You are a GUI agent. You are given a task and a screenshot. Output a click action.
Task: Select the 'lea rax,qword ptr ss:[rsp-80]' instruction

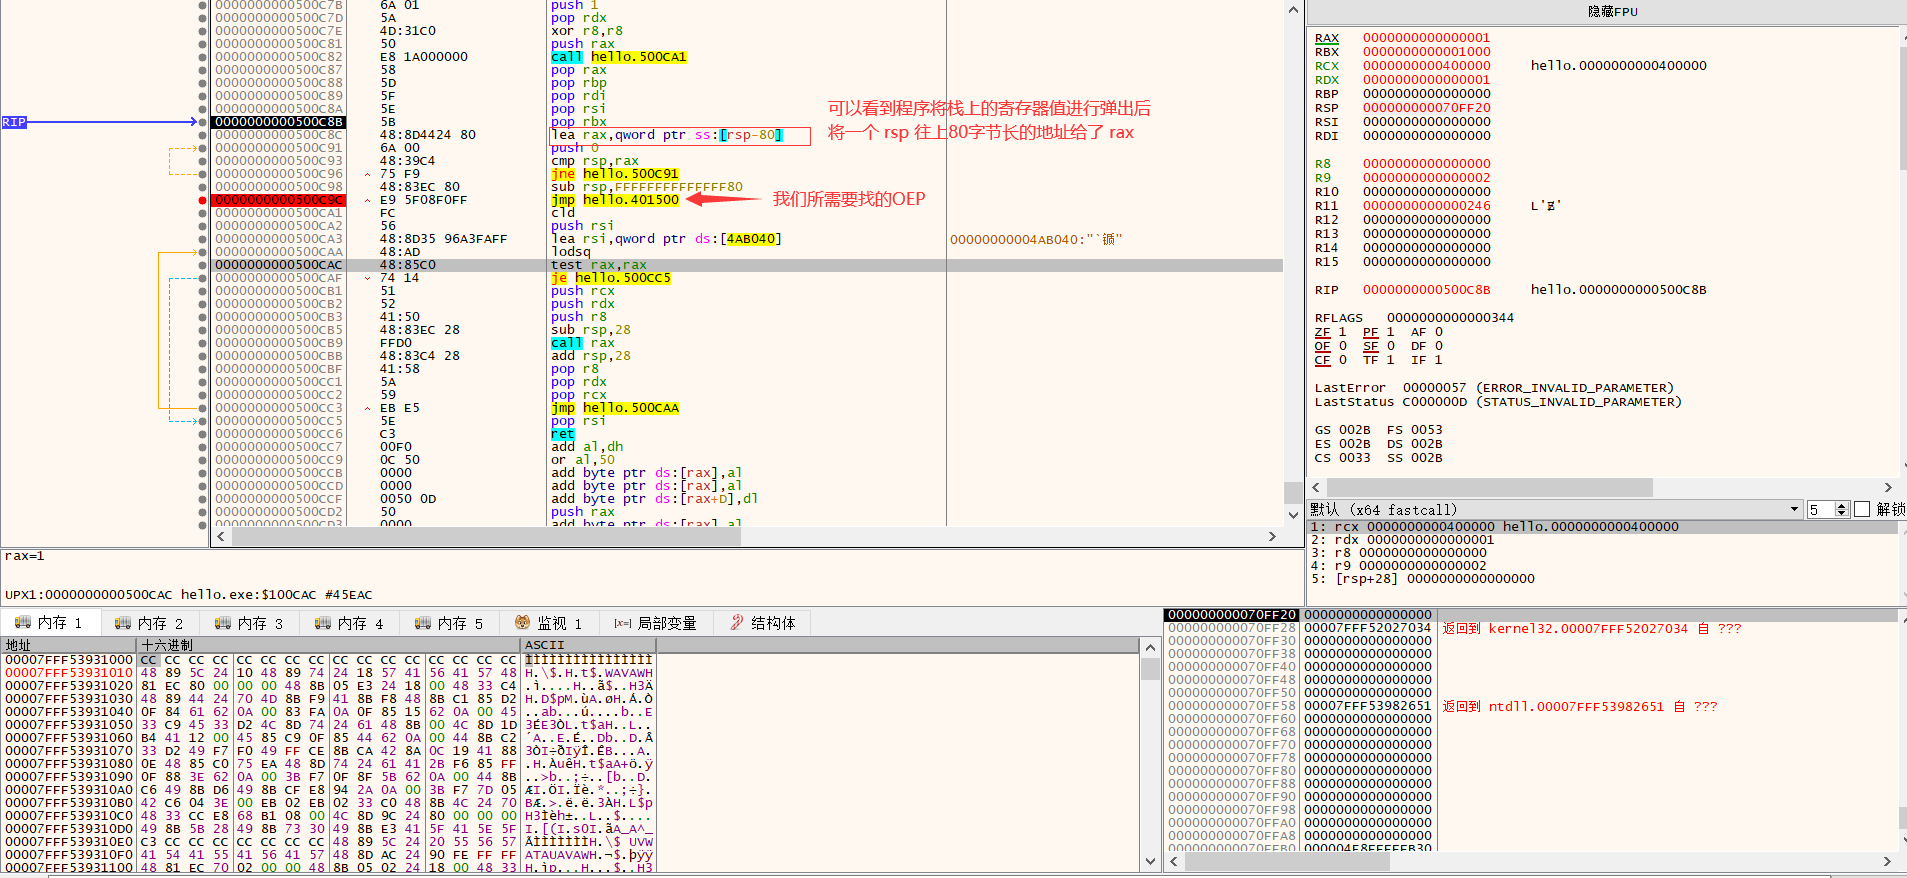click(667, 135)
